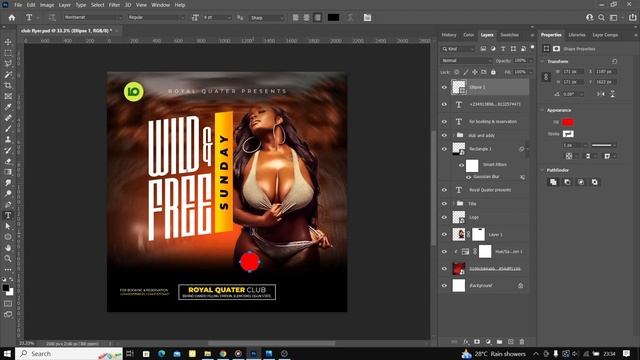The width and height of the screenshot is (640, 360).
Task: Open the Window menu
Action: pyautogui.click(x=160, y=5)
